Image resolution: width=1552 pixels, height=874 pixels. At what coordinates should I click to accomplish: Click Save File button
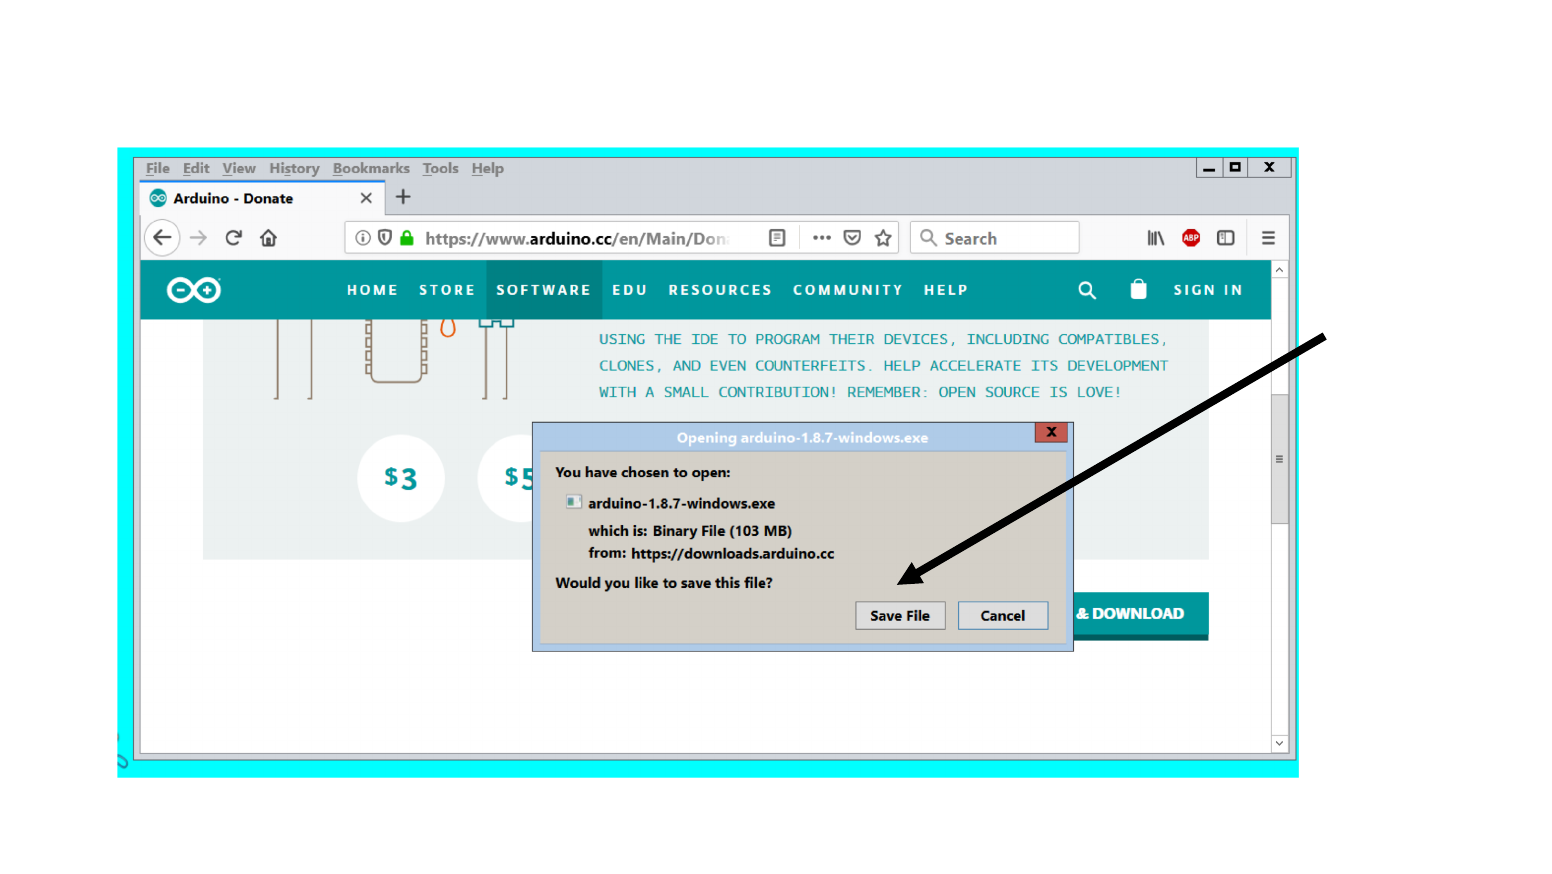[900, 616]
